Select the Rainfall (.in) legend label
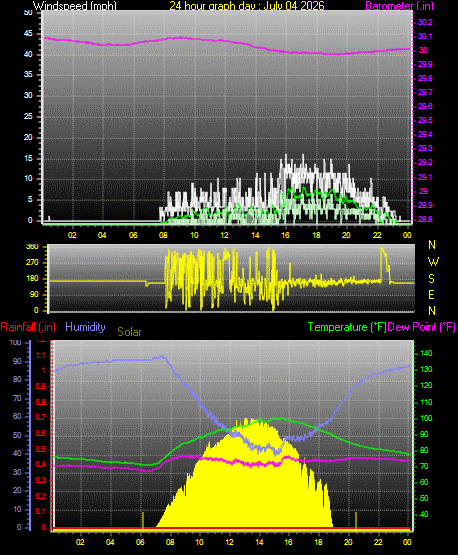Screen dimensions: 458x555 pyautogui.click(x=28, y=327)
